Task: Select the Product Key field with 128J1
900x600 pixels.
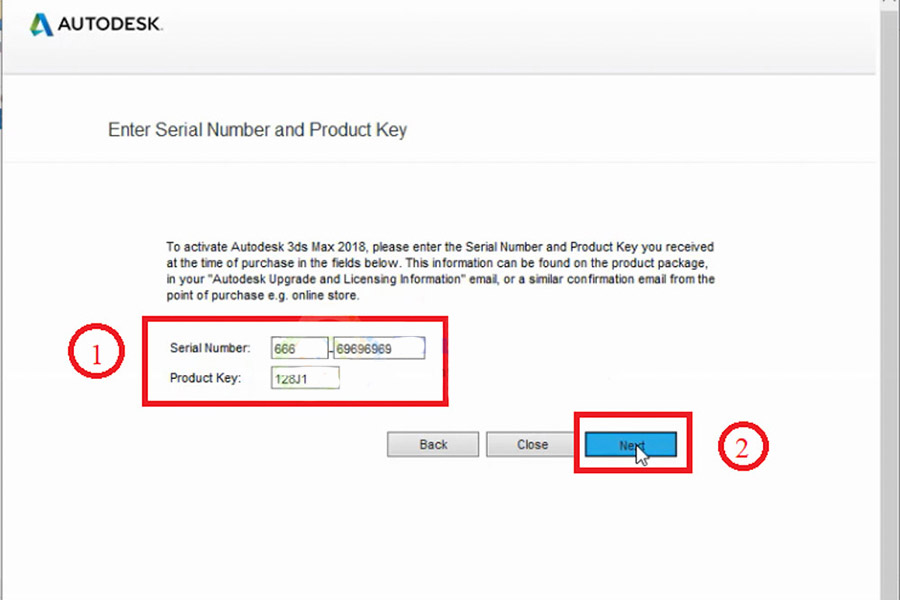Action: (x=305, y=378)
